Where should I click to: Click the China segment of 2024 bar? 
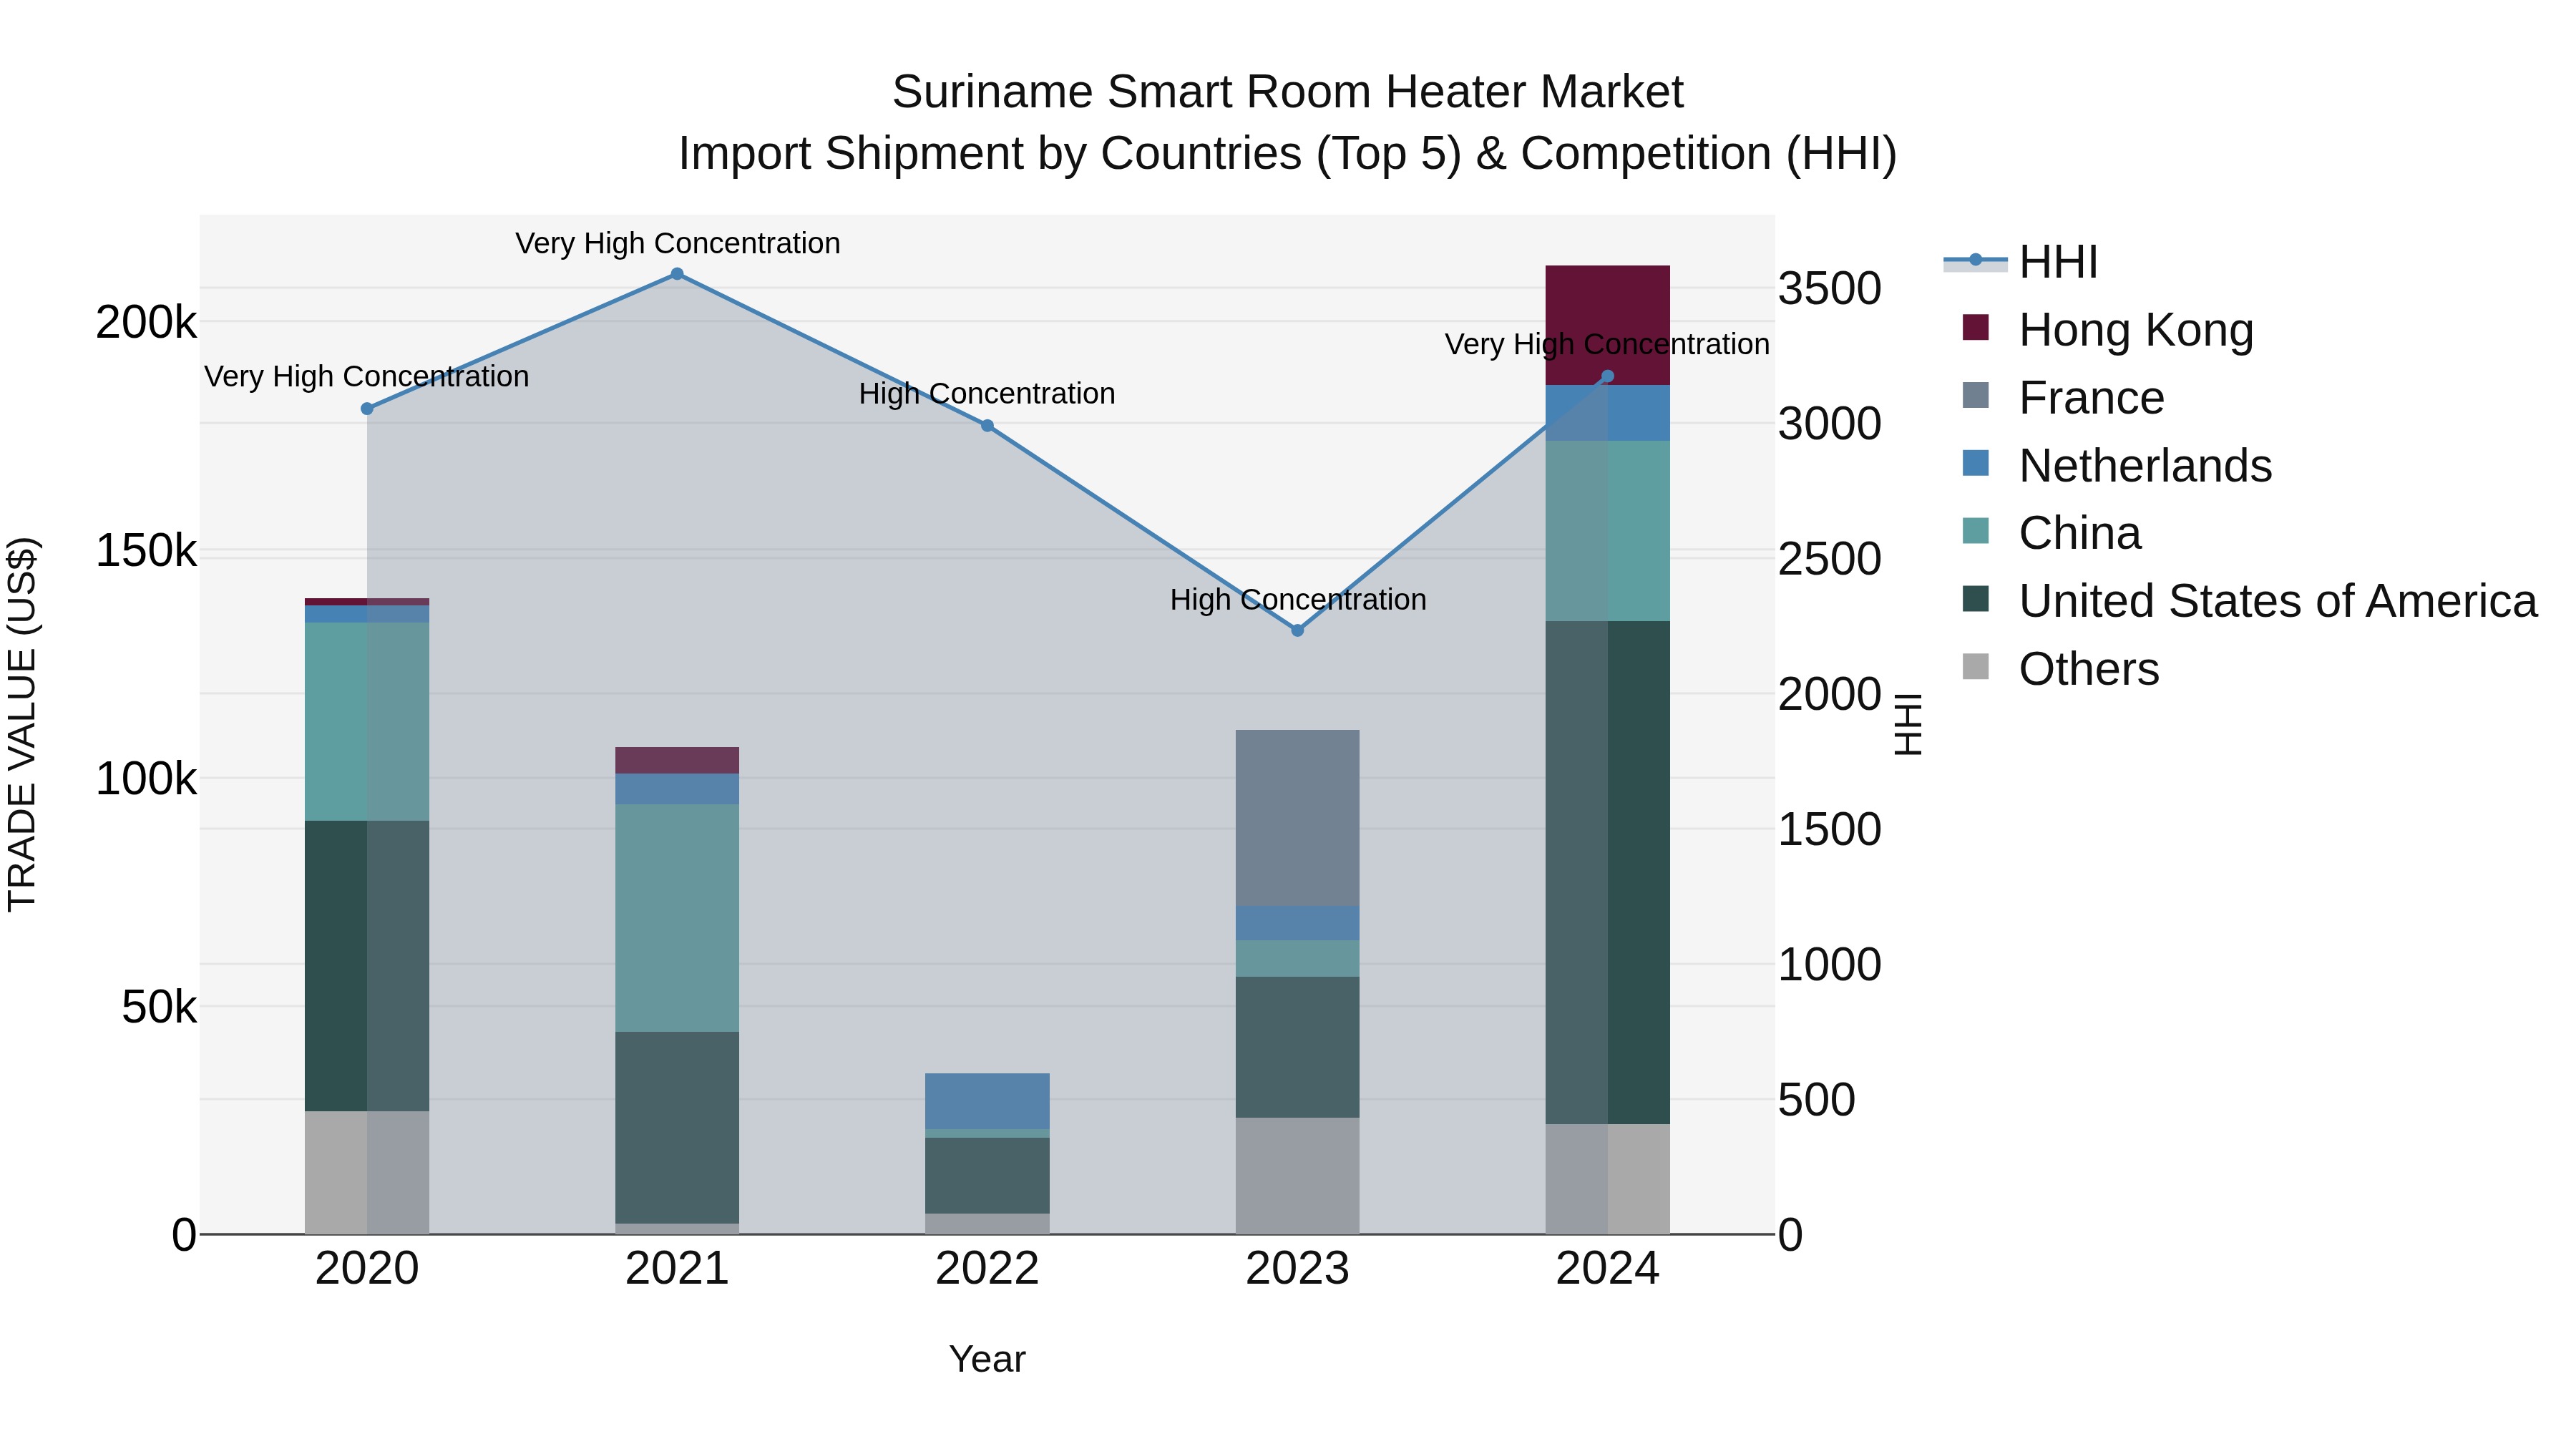[1608, 531]
